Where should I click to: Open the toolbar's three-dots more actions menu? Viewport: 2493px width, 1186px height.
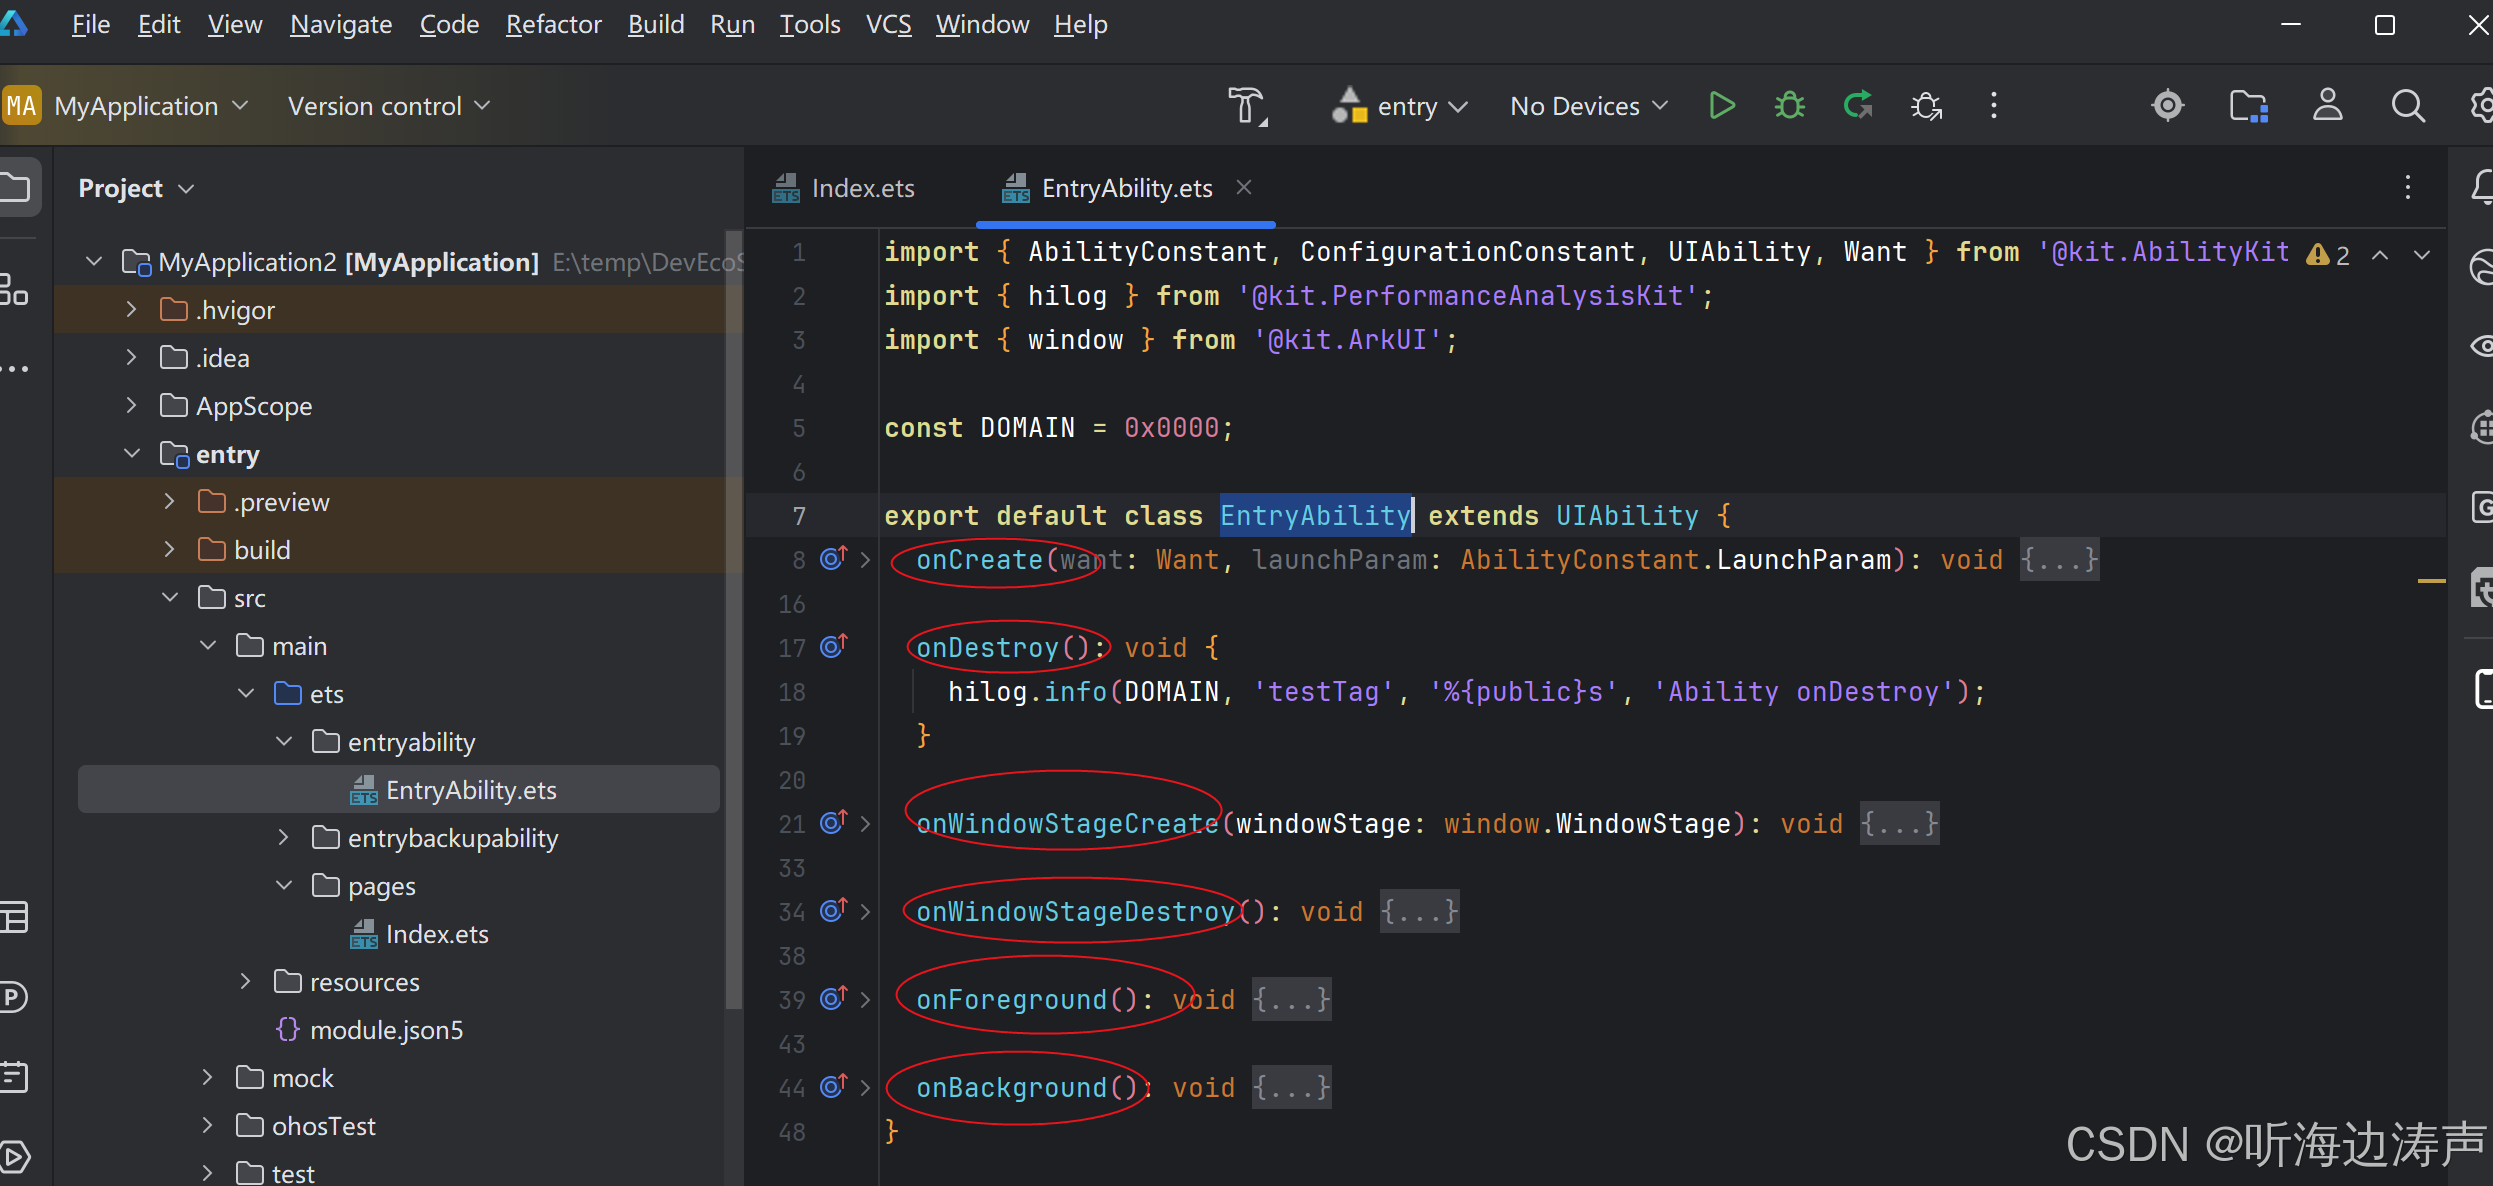pos(1993,106)
